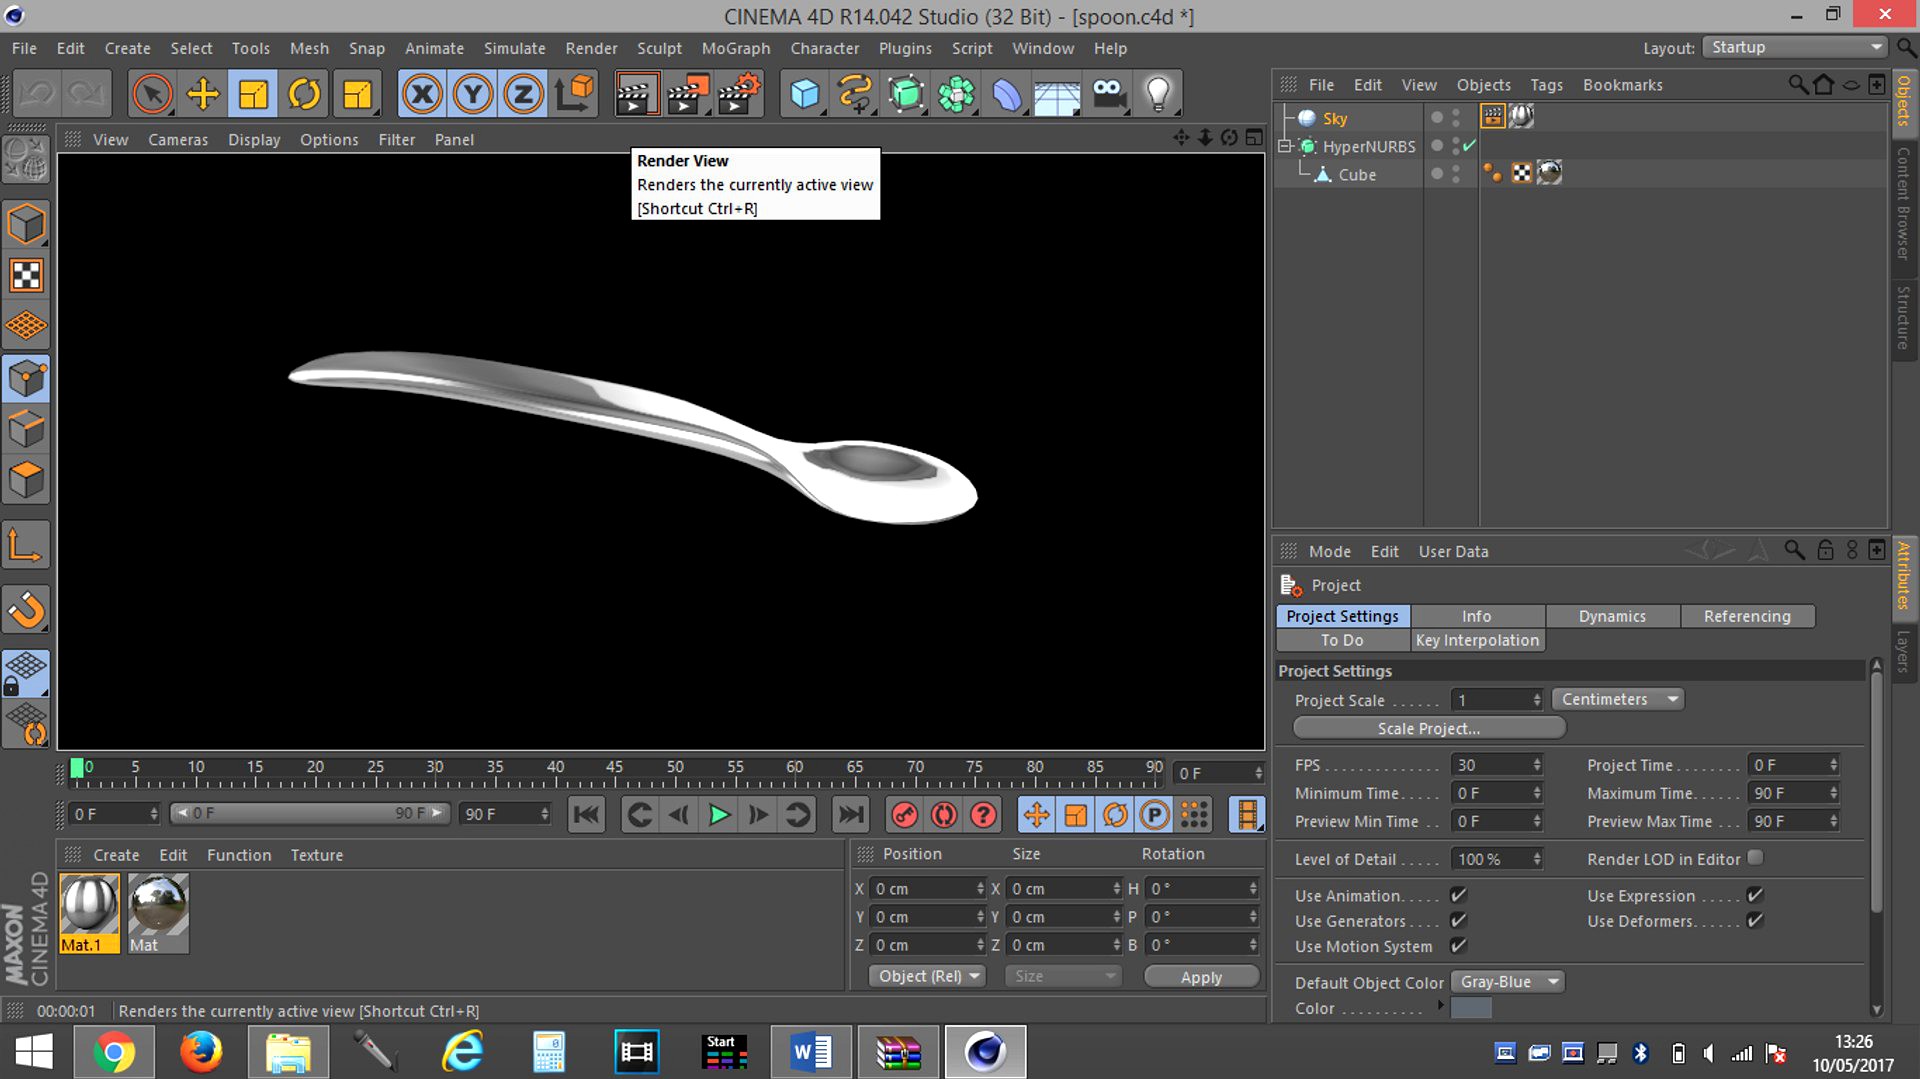Viewport: 1920px width, 1079px height.
Task: Click the Deformer bend icon
Action: pyautogui.click(x=1007, y=94)
